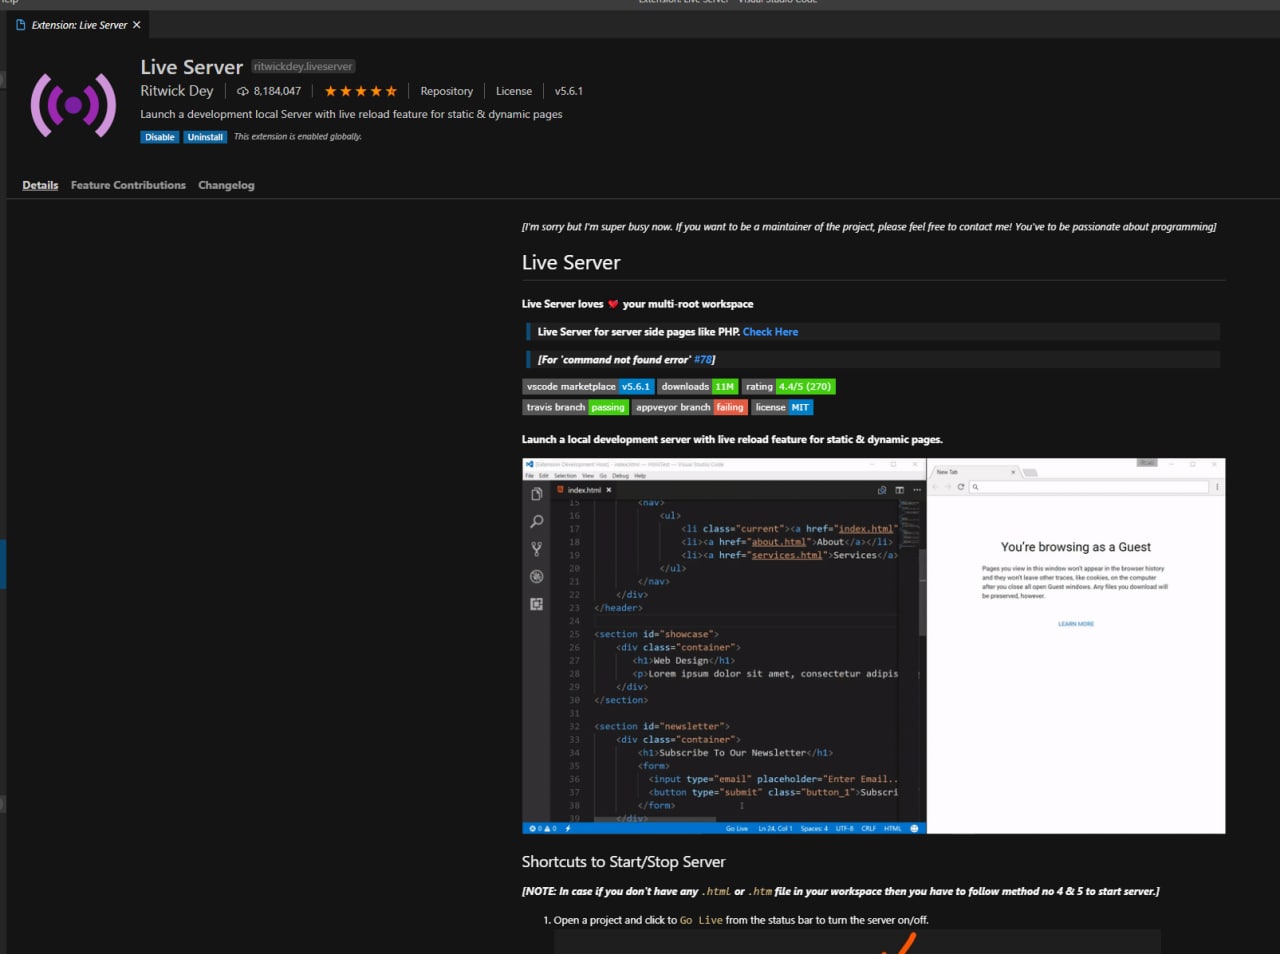The height and width of the screenshot is (954, 1280).
Task: Switch to the Changelog tab
Action: pyautogui.click(x=226, y=185)
